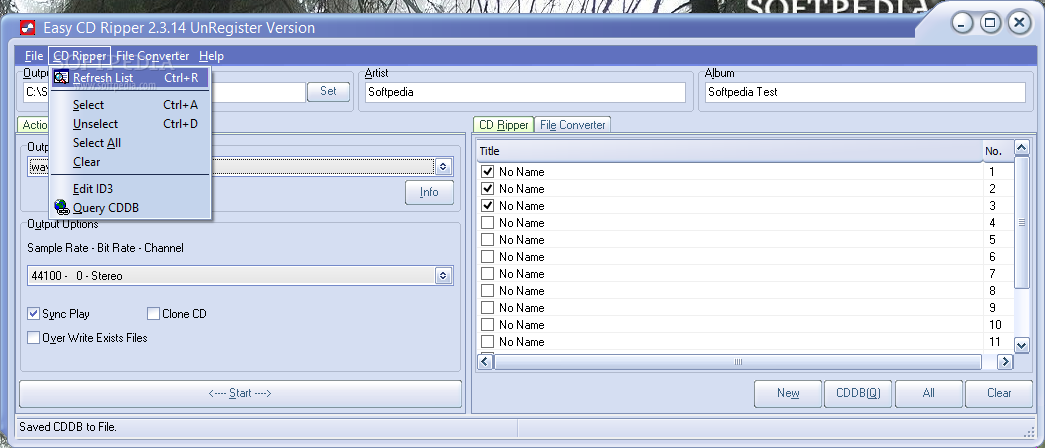Click the Clear button below track list

pyautogui.click(x=999, y=393)
